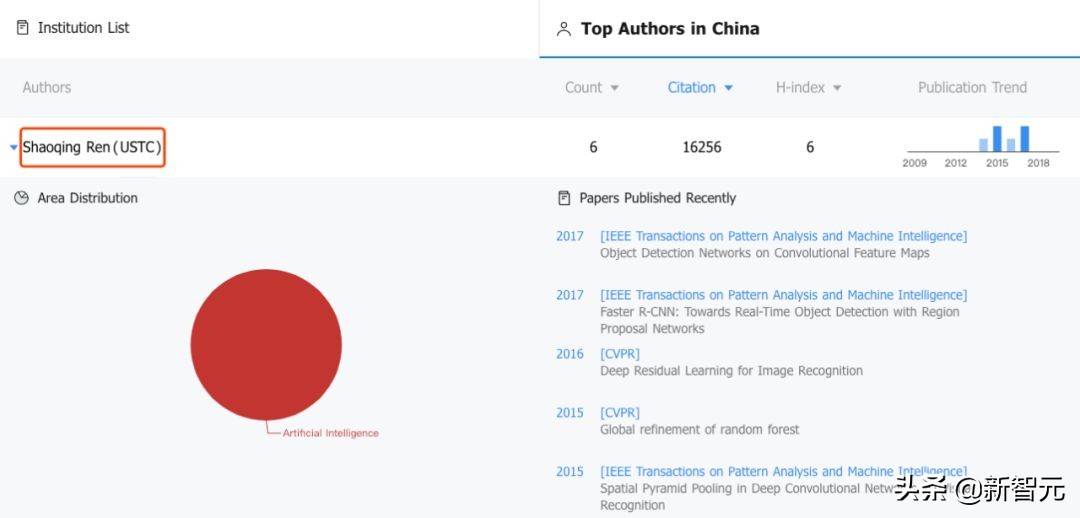Open the 2016 CVPR venue link

(x=620, y=354)
